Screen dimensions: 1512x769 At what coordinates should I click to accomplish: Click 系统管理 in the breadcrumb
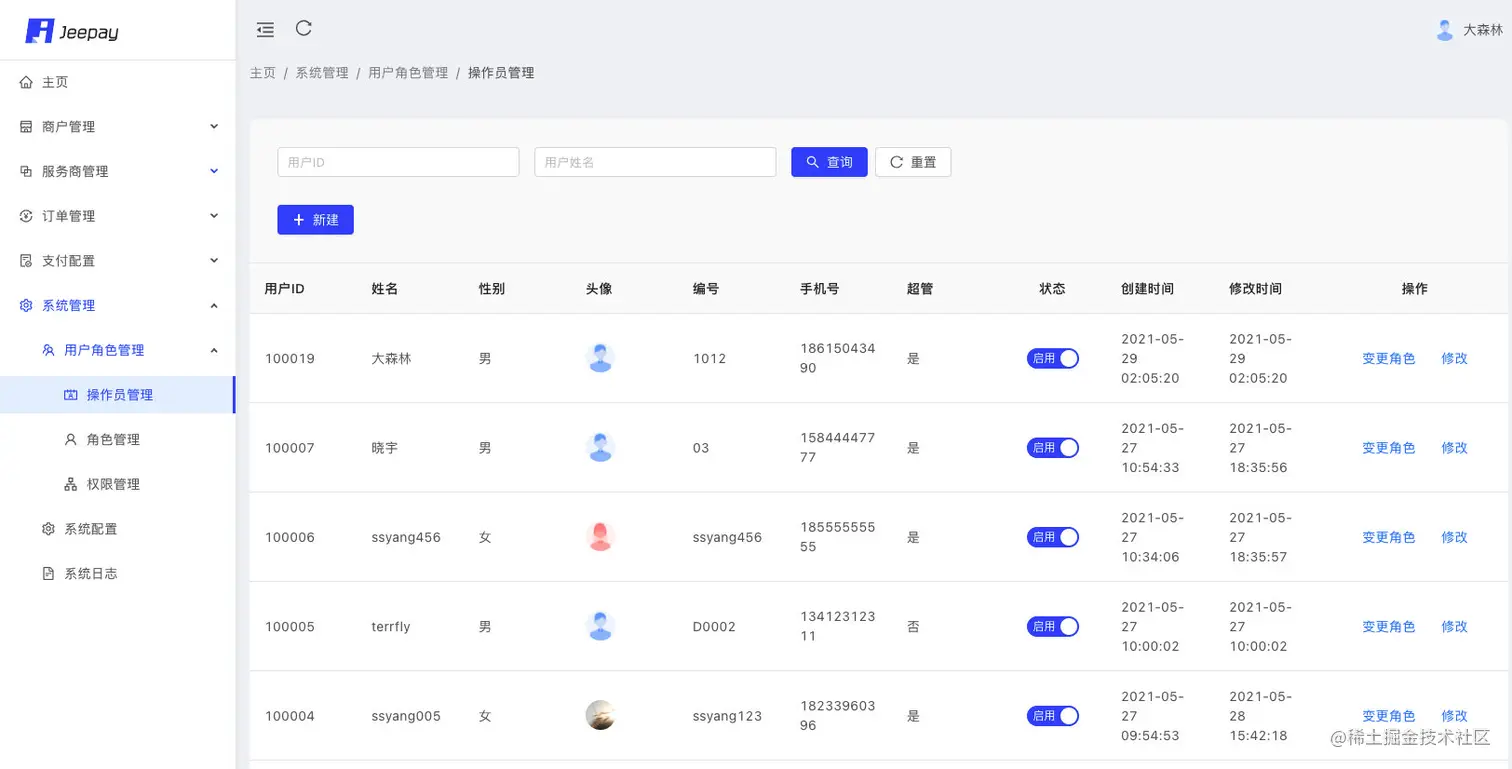click(322, 73)
